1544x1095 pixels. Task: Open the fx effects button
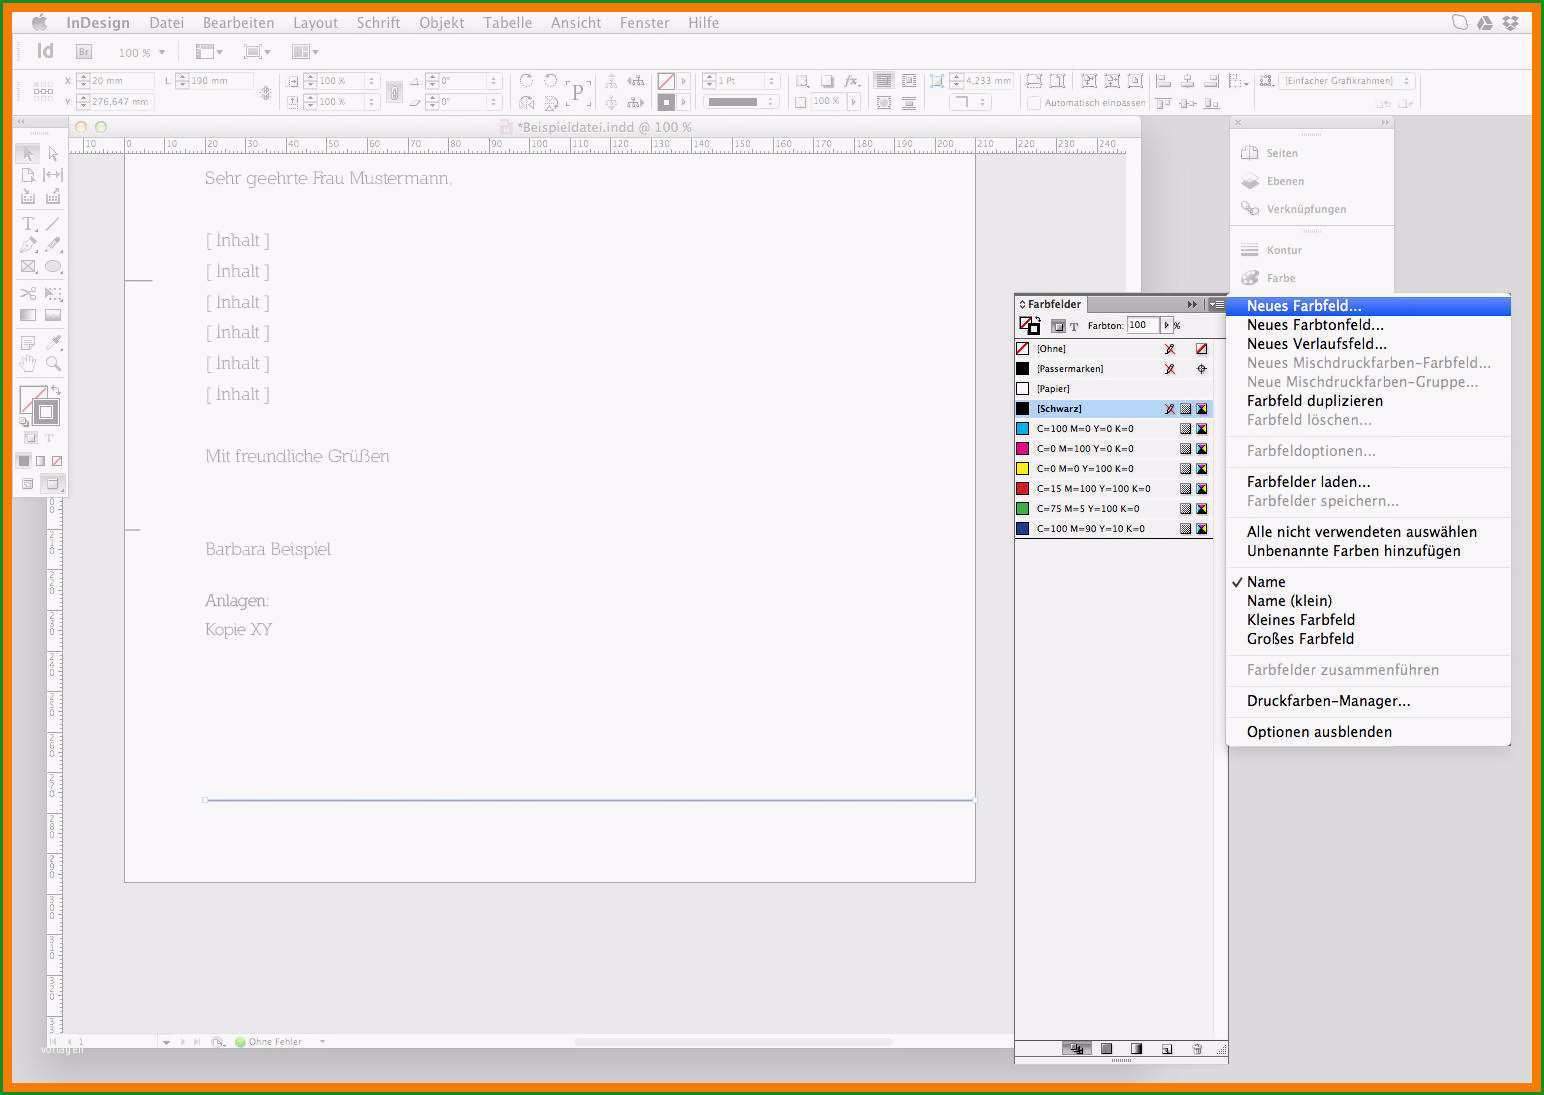851,81
